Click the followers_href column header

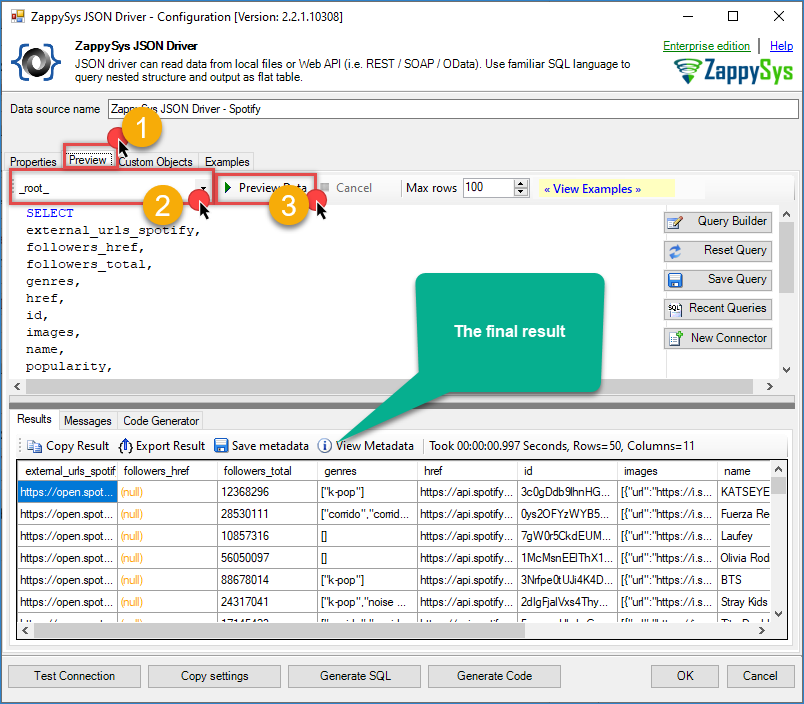[168, 471]
